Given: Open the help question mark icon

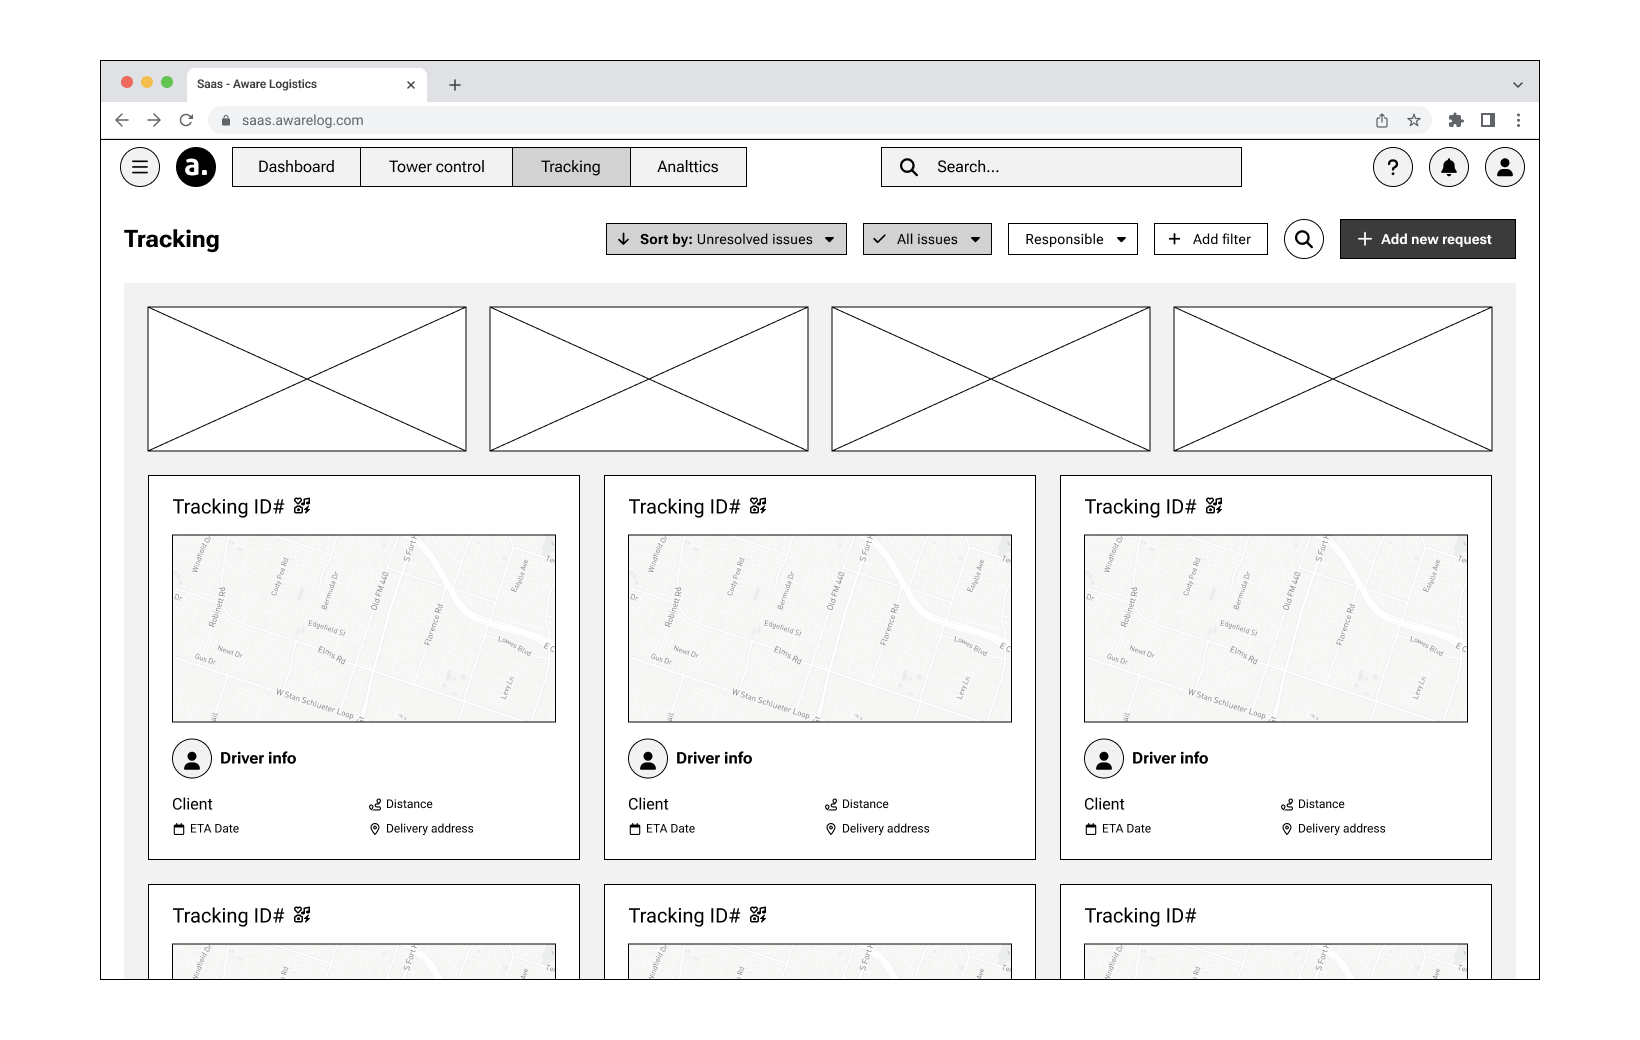Looking at the screenshot, I should (x=1393, y=167).
